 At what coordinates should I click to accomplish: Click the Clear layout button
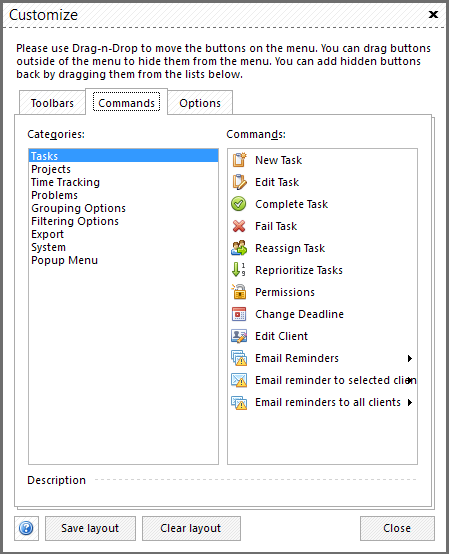click(191, 529)
